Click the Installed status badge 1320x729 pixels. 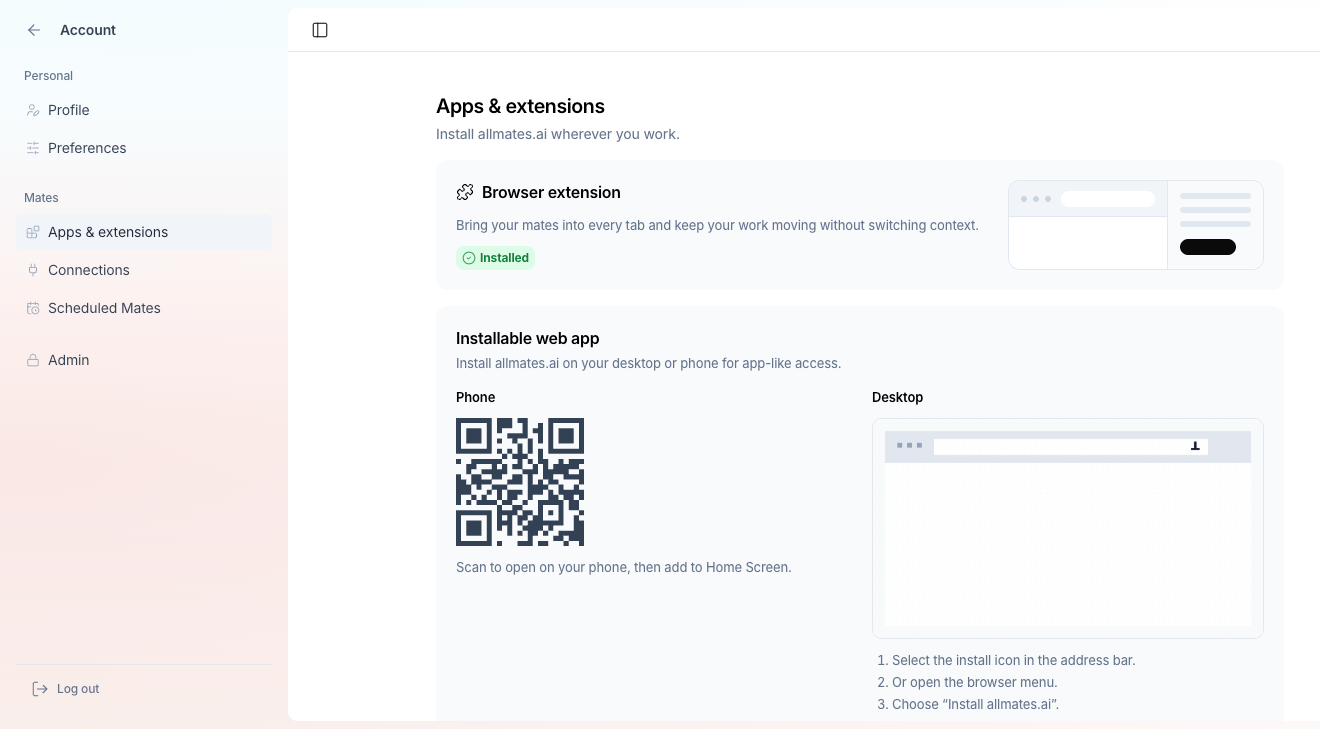(x=496, y=258)
